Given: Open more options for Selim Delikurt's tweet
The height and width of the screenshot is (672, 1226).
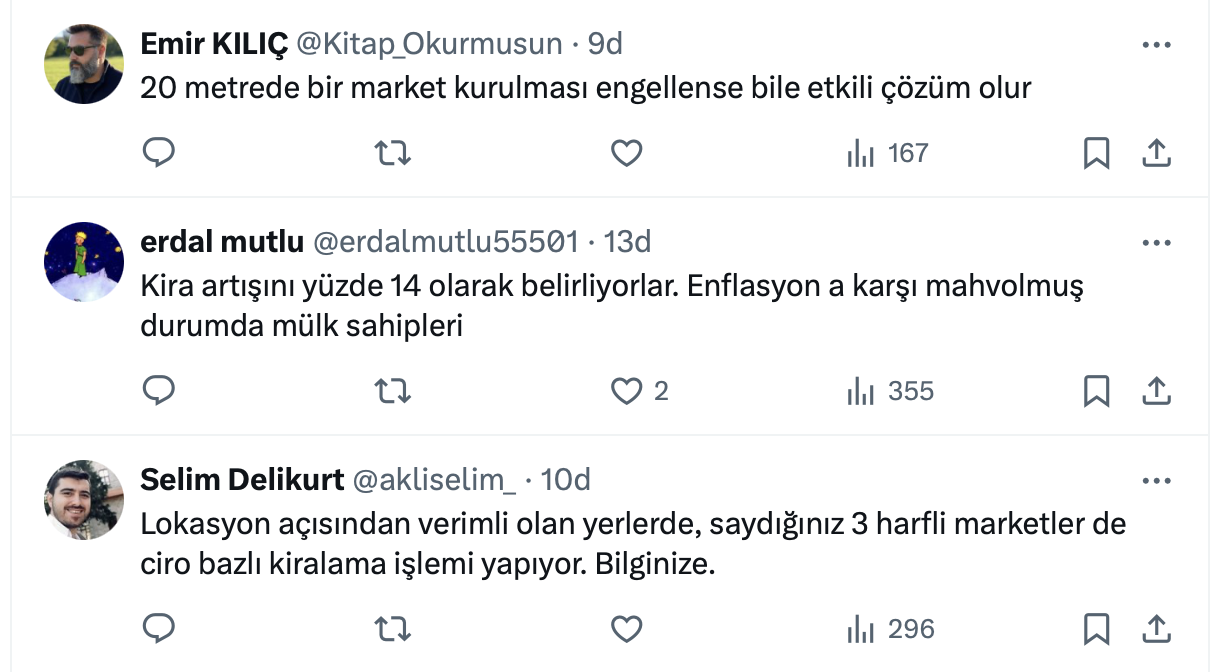Looking at the screenshot, I should (x=1156, y=481).
